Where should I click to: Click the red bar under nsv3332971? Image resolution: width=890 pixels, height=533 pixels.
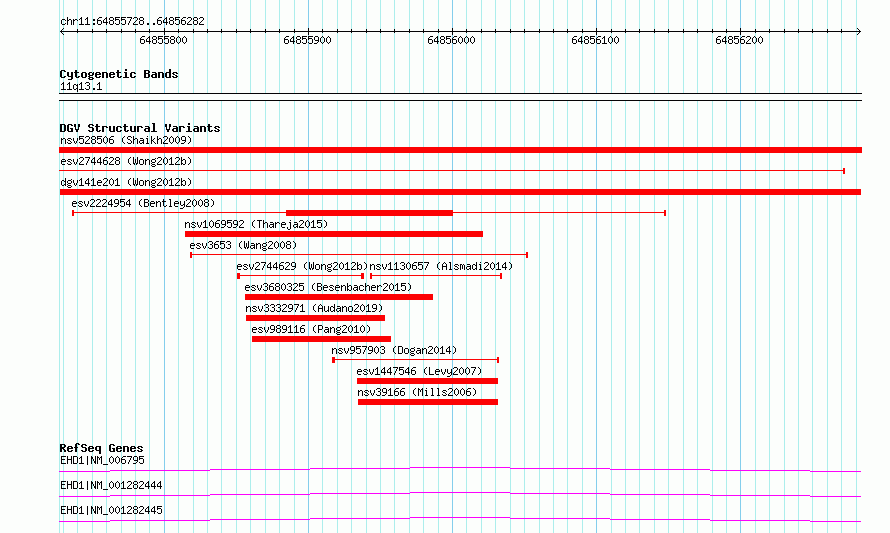click(x=315, y=318)
